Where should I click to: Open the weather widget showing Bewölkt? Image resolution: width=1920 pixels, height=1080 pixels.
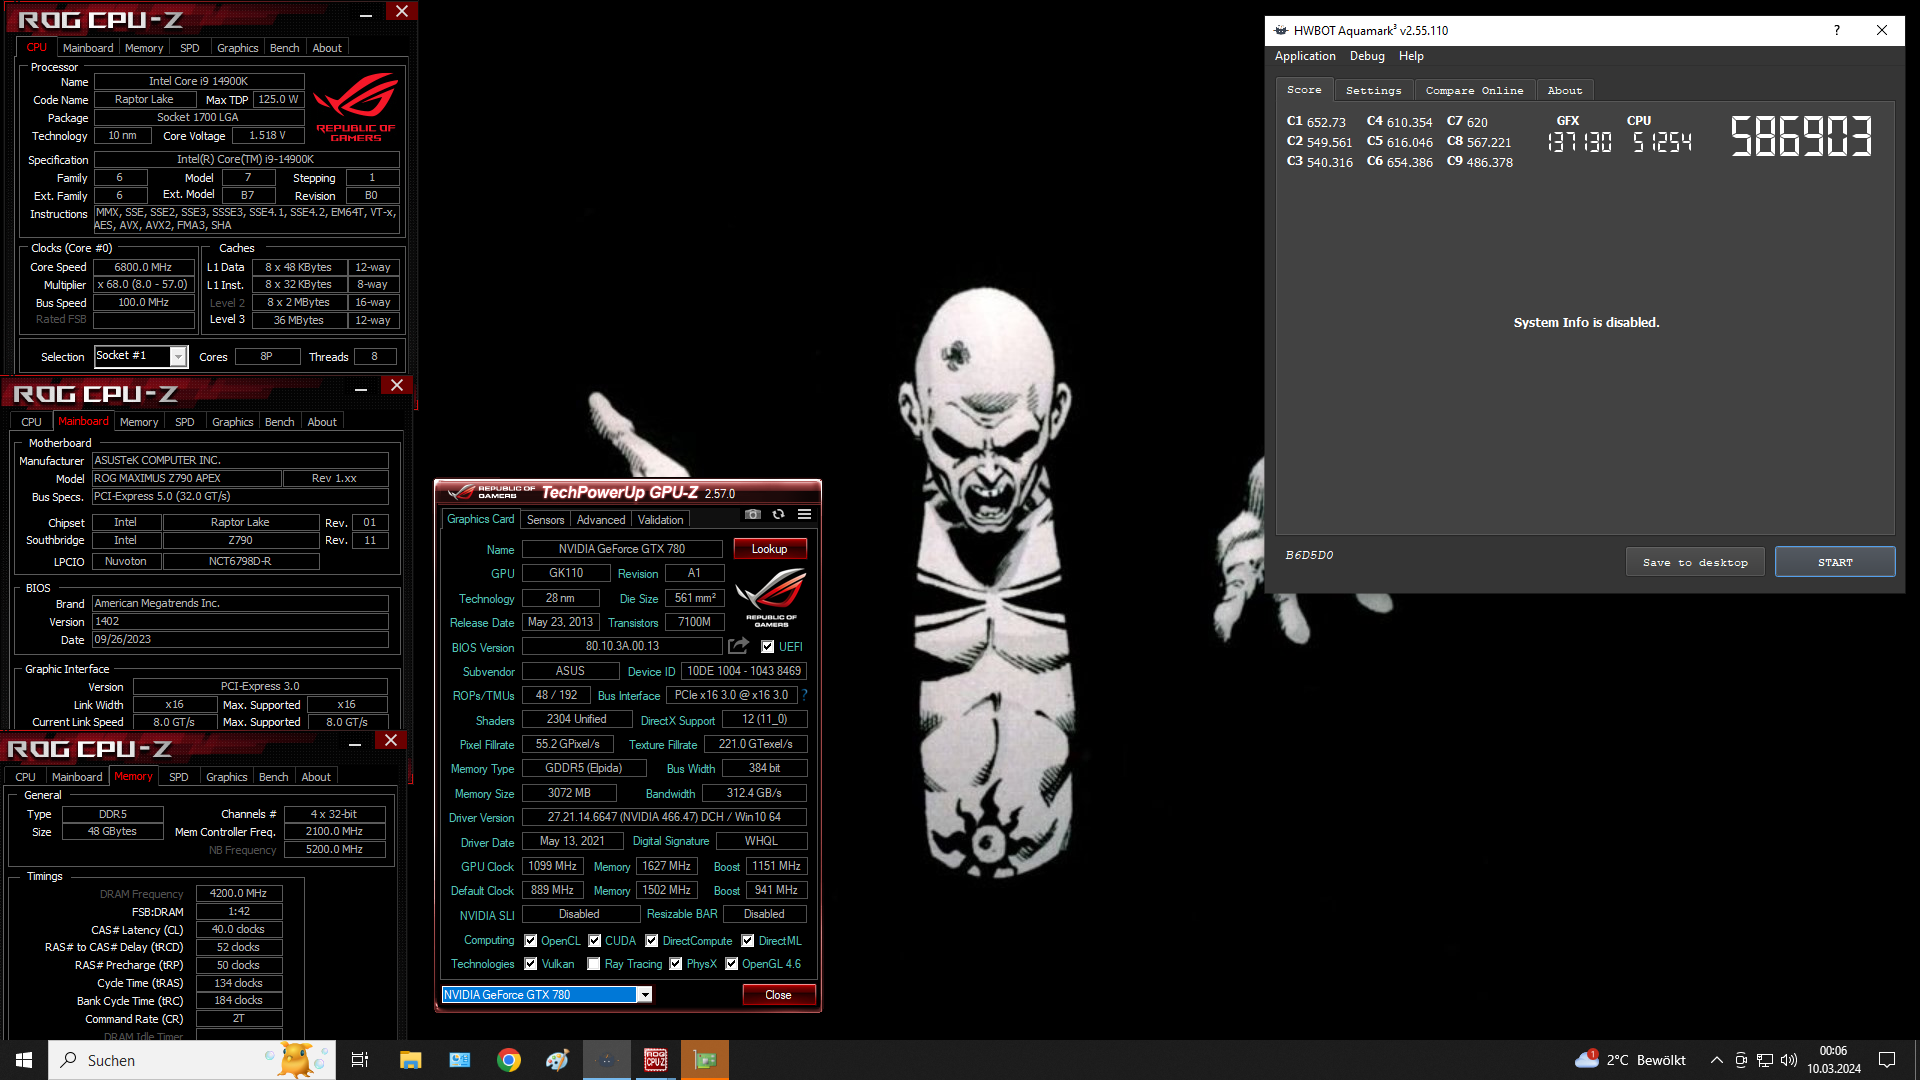click(x=1630, y=1060)
